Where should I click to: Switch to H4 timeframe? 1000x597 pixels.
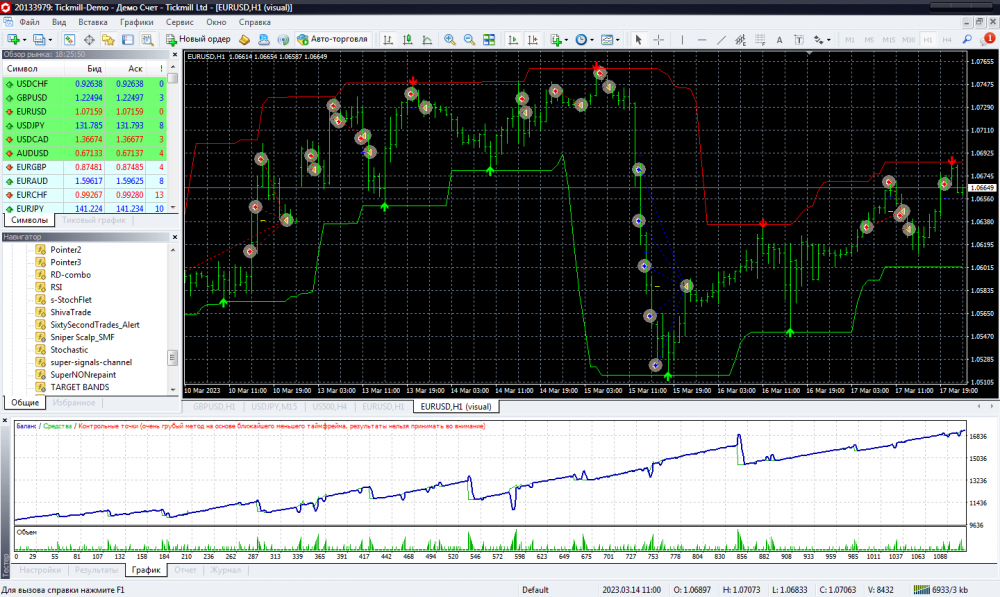[947, 40]
